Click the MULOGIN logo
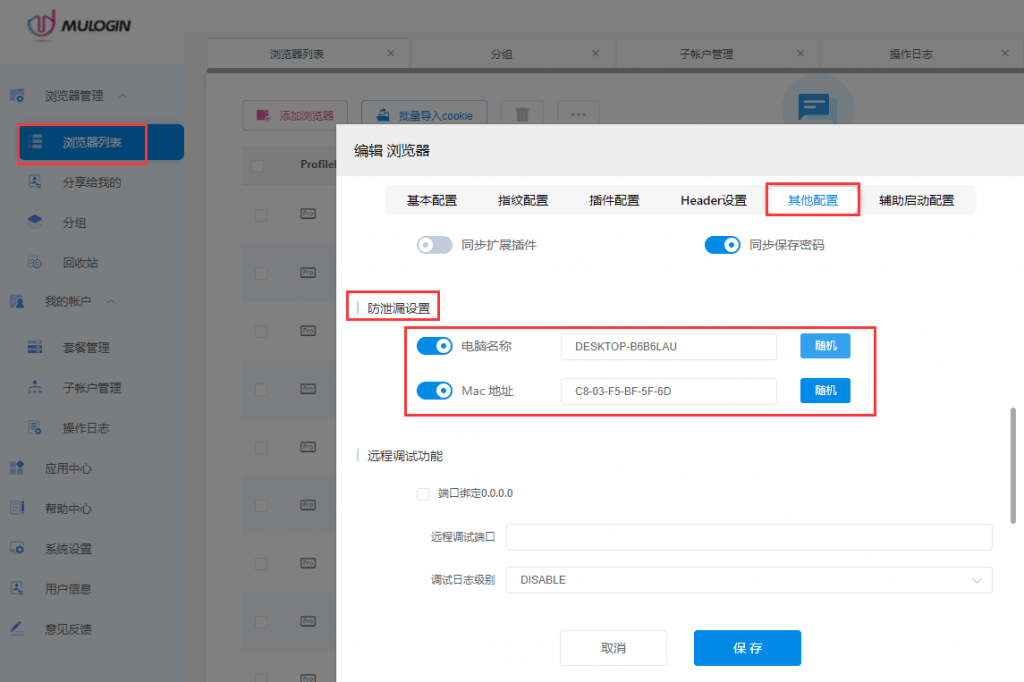 pos(78,25)
